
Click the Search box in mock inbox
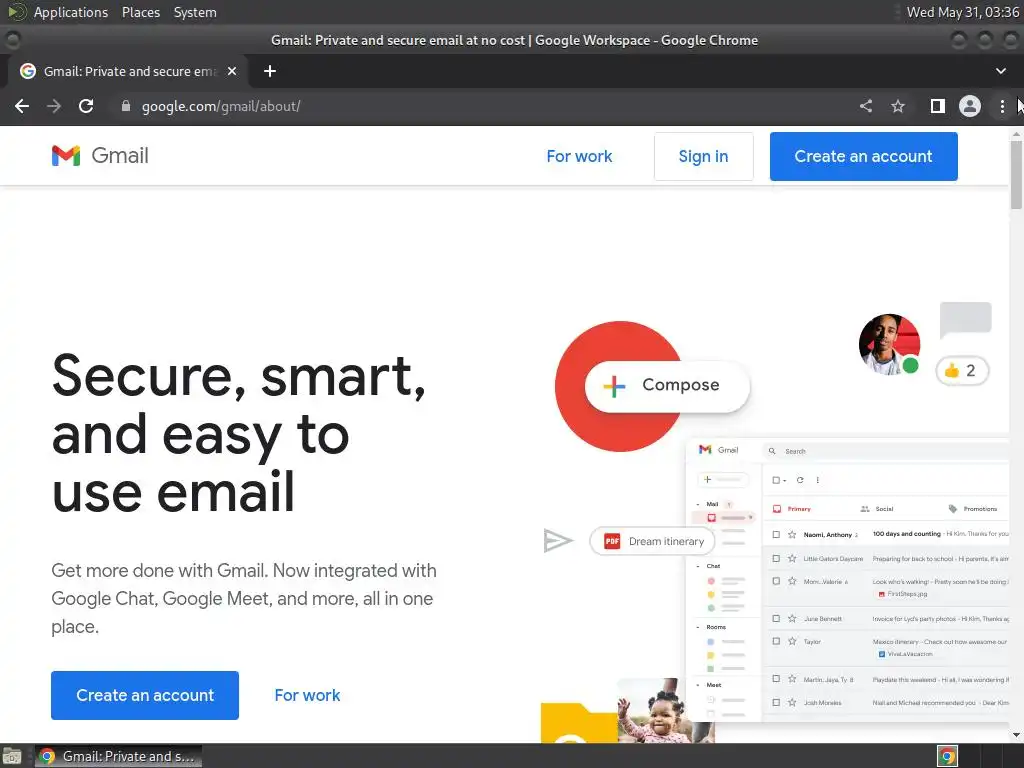coord(886,451)
